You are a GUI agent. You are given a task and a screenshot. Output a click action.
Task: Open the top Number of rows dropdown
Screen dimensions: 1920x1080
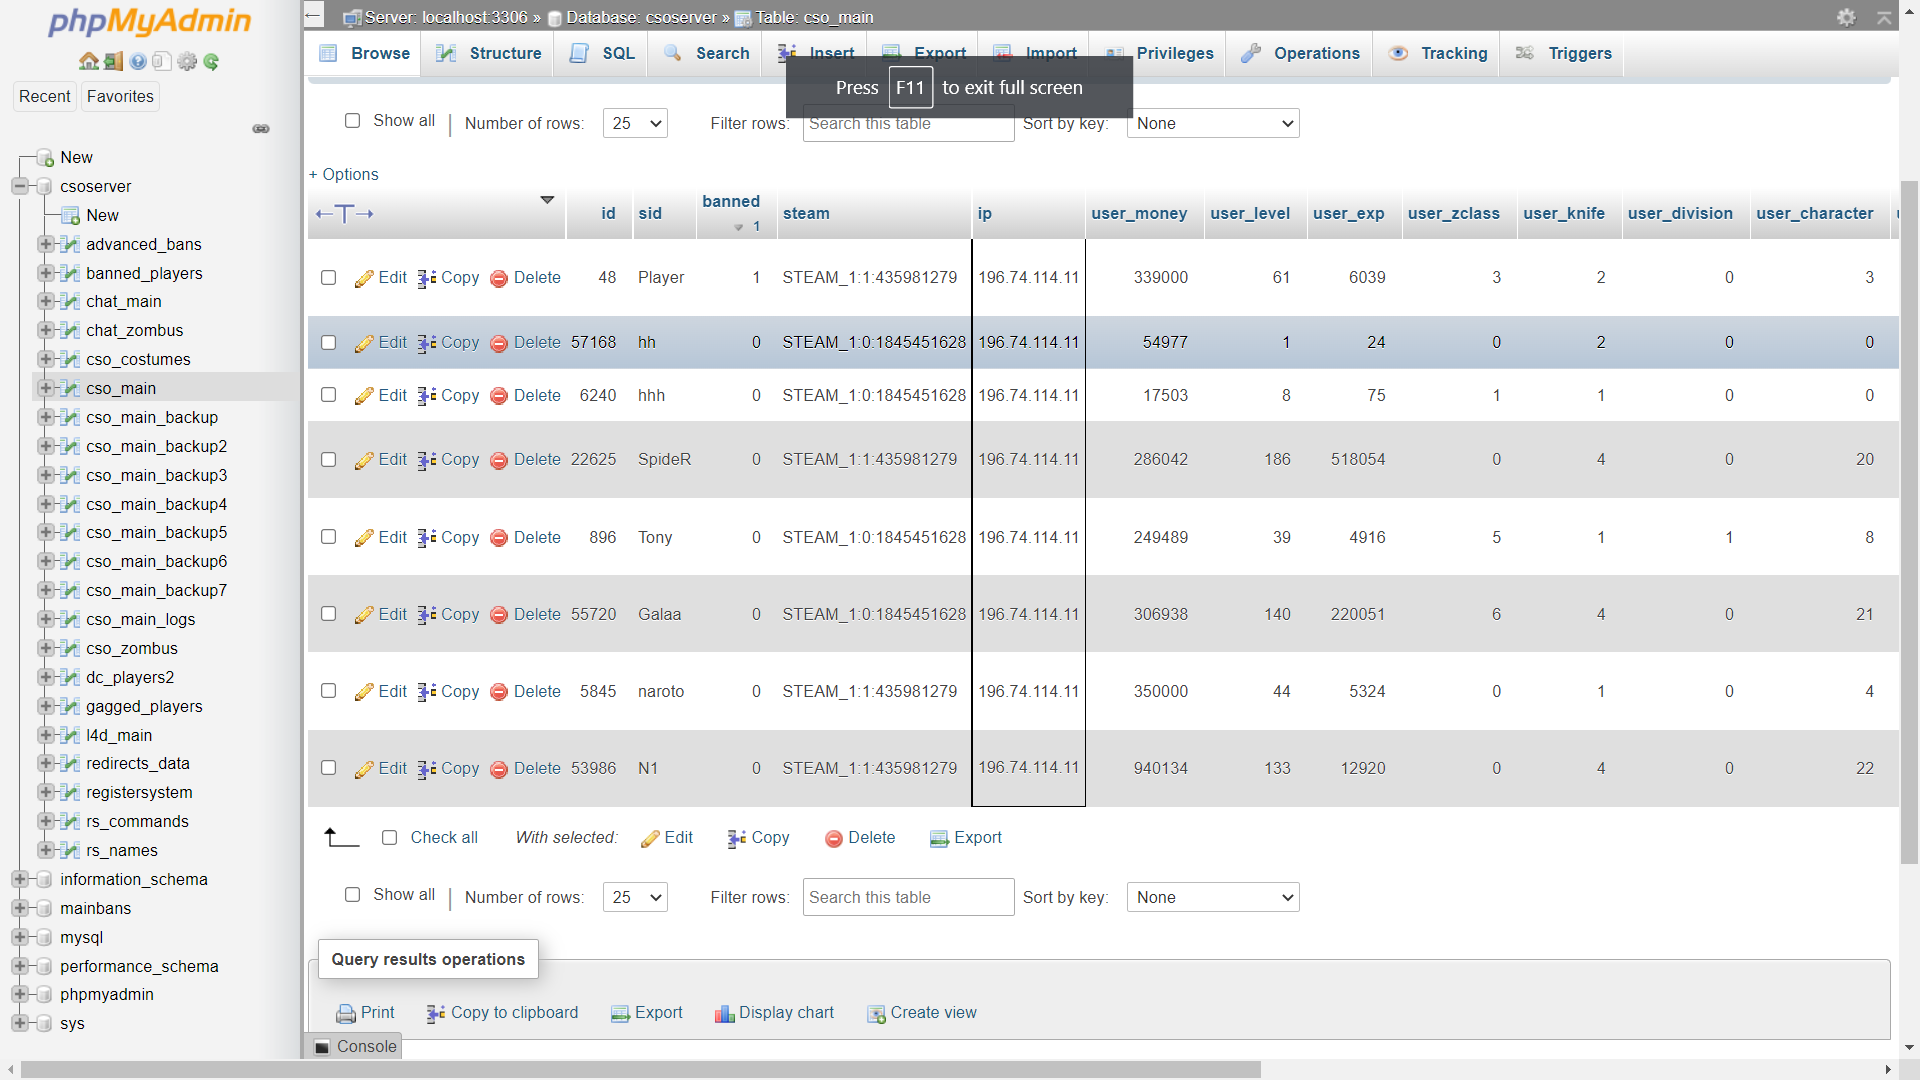pos(635,124)
